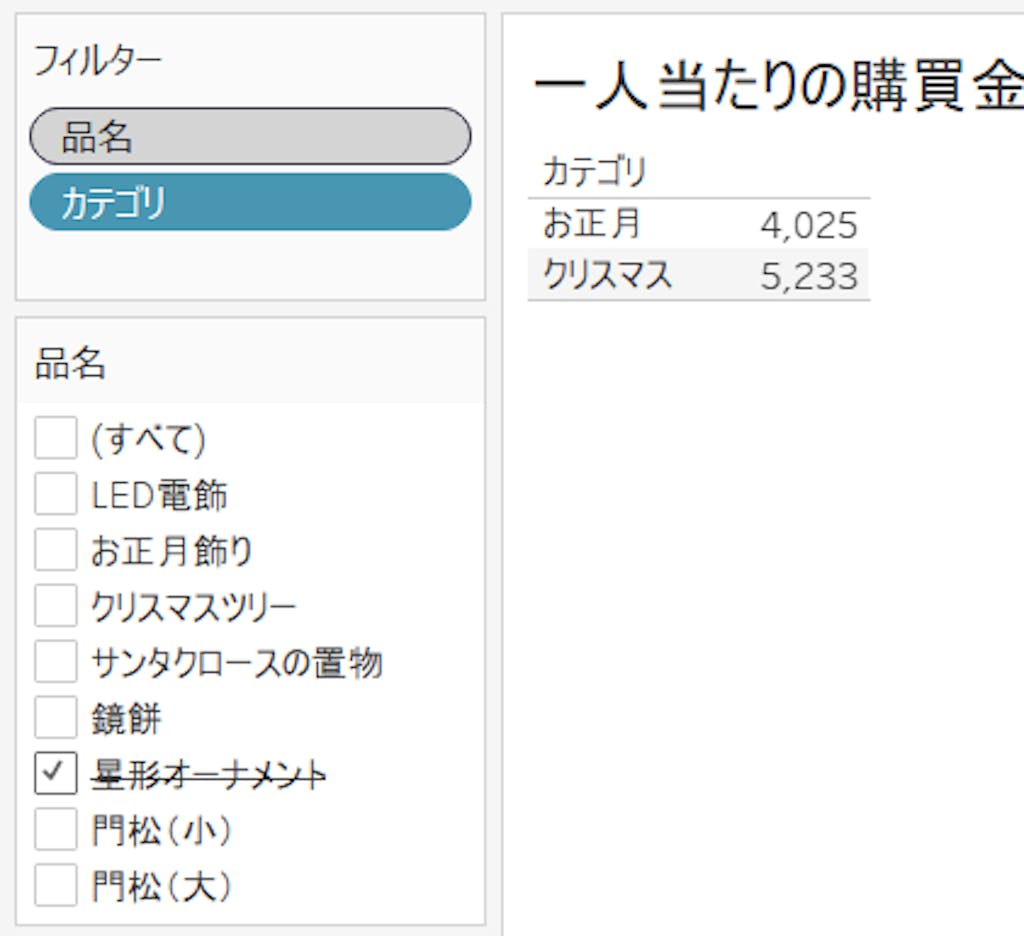This screenshot has height=936, width=1024.
Task: Tick the お正月飾り checkbox
Action: pyautogui.click(x=55, y=550)
